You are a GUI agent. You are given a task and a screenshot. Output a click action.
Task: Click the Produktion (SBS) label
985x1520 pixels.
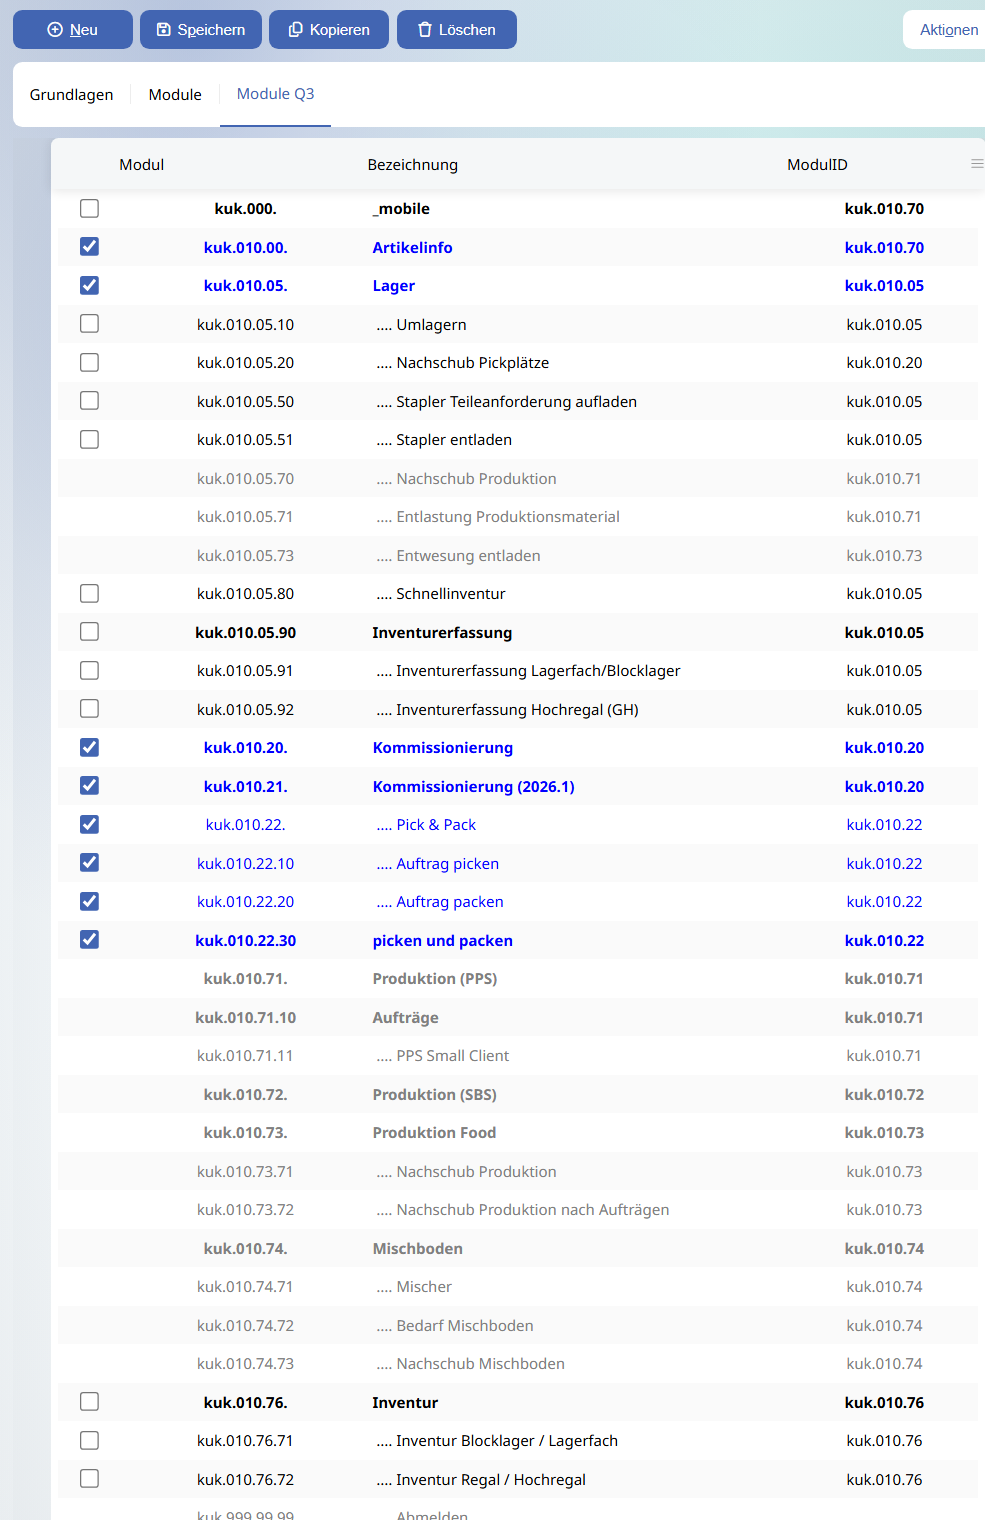434,1095
